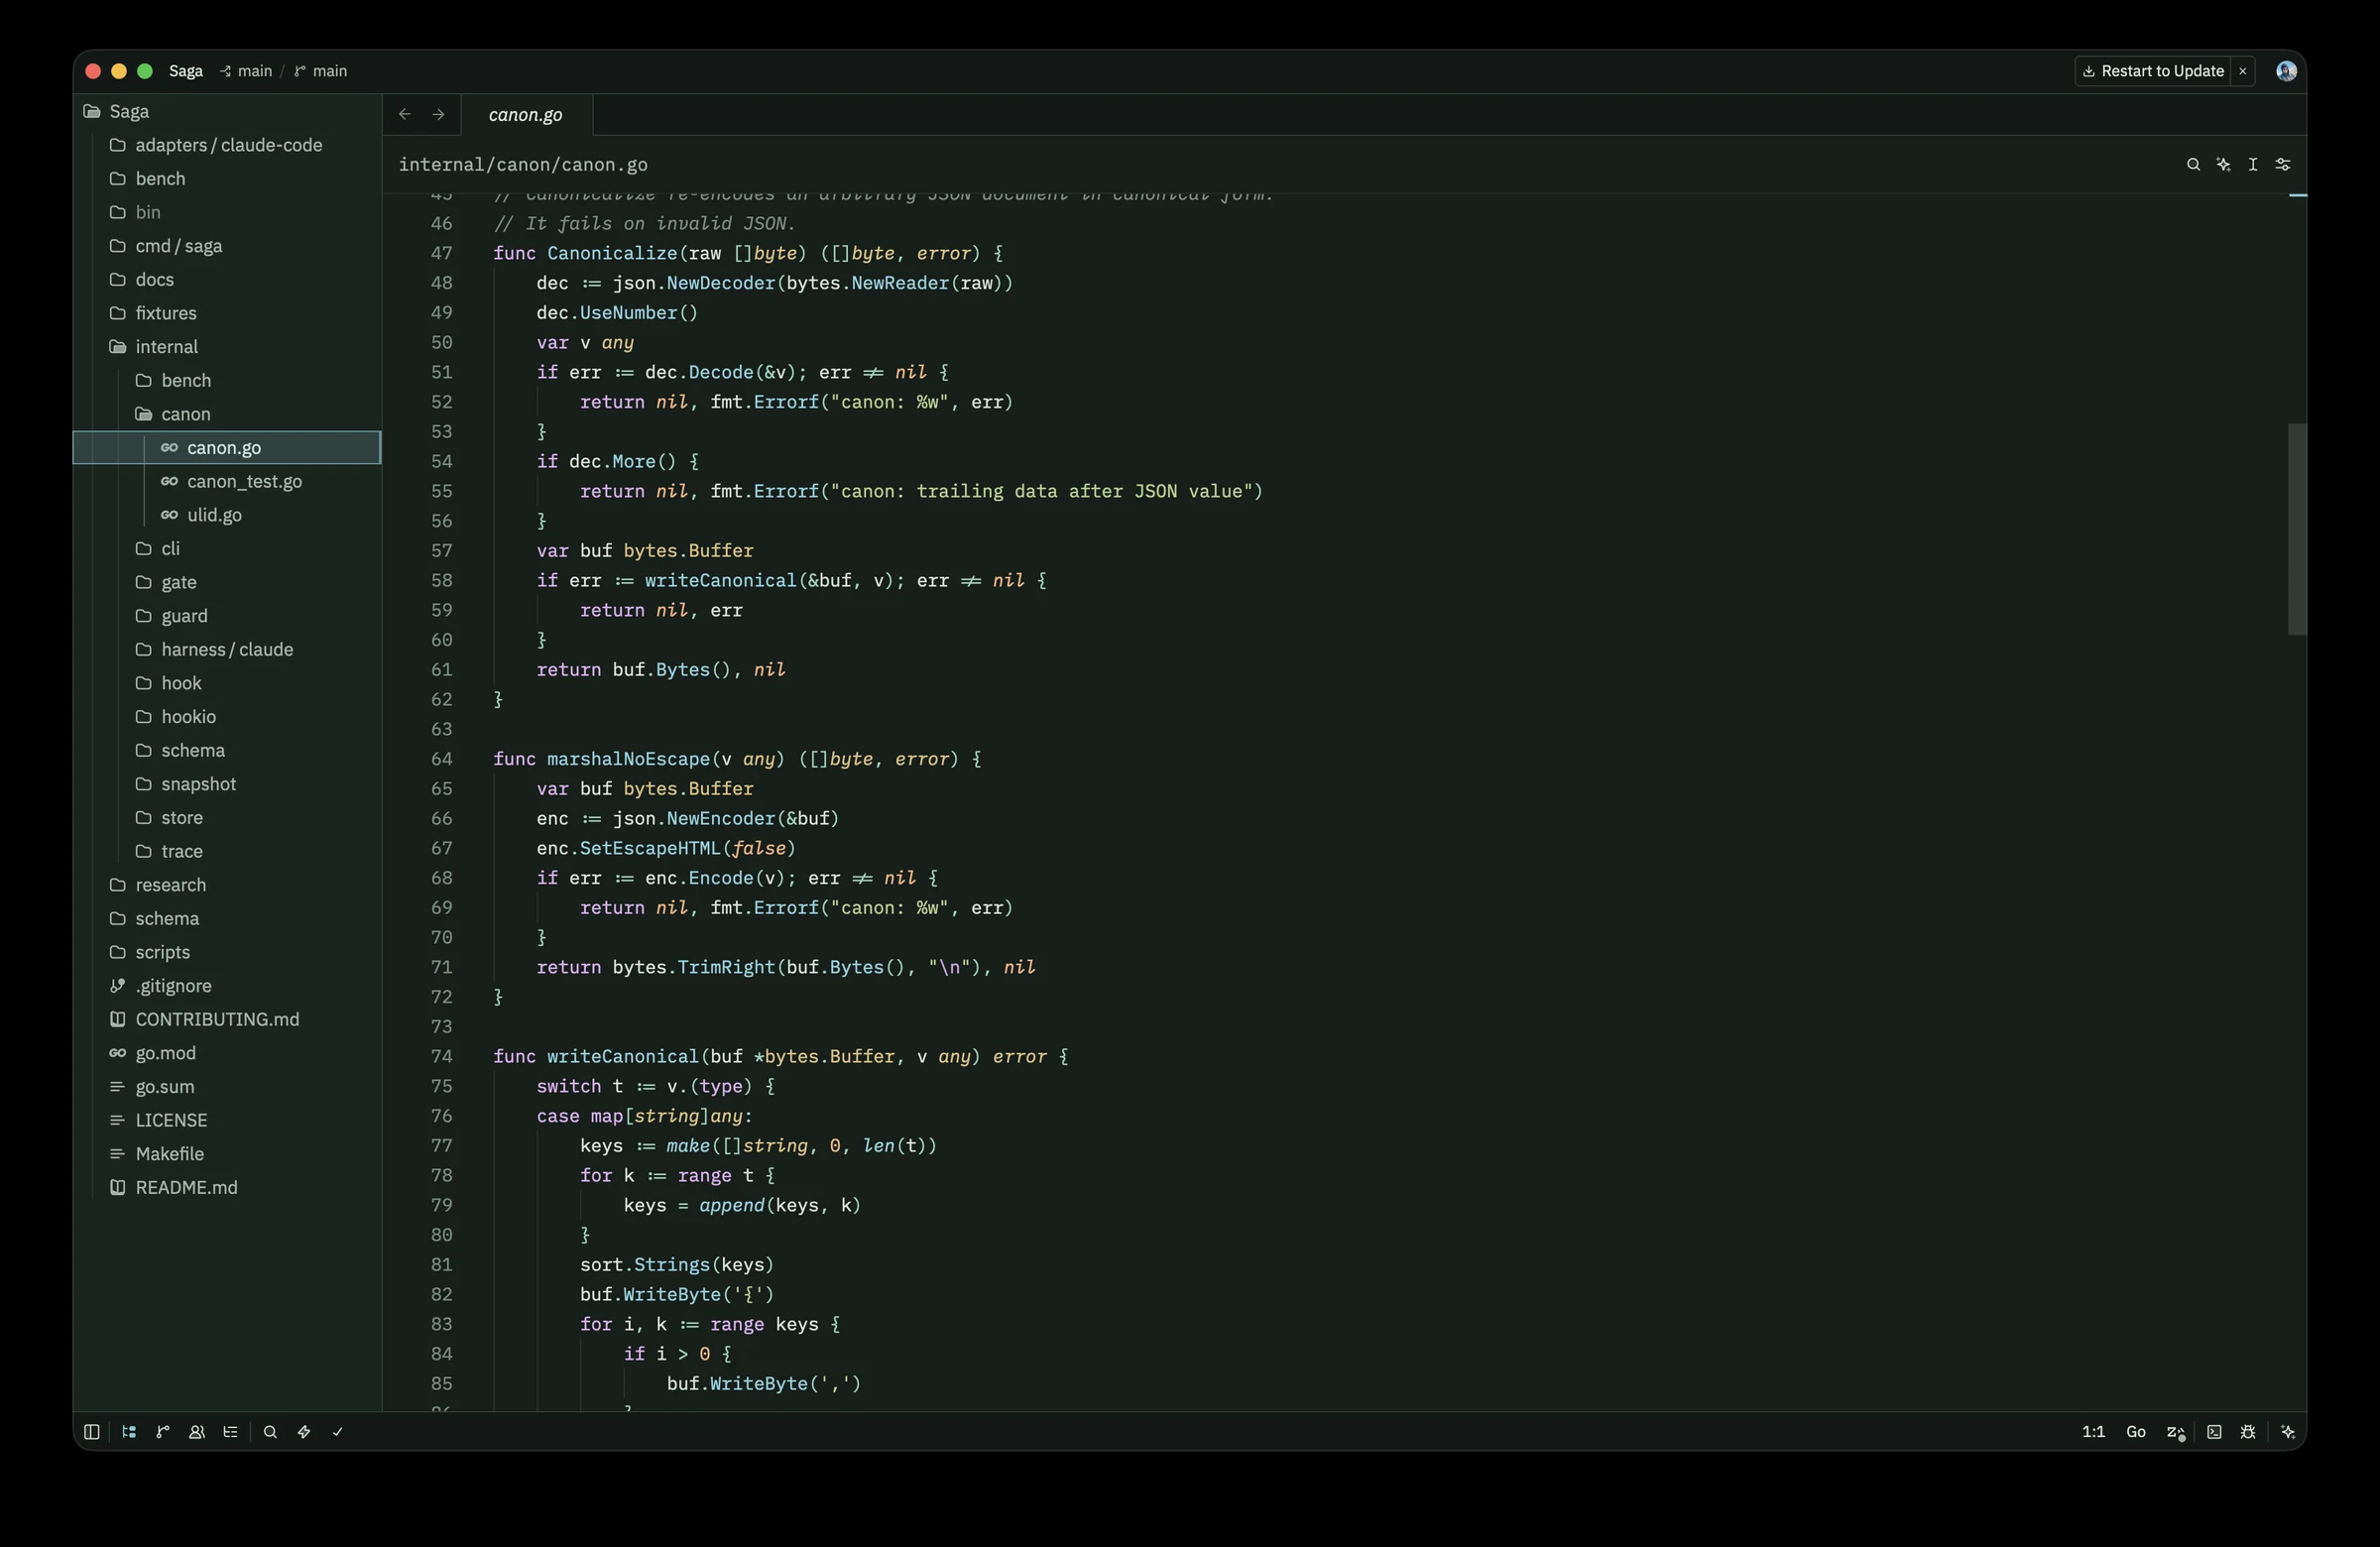Click inline assist sparkle in editor toolbar
The width and height of the screenshot is (2380, 1547).
click(2223, 164)
